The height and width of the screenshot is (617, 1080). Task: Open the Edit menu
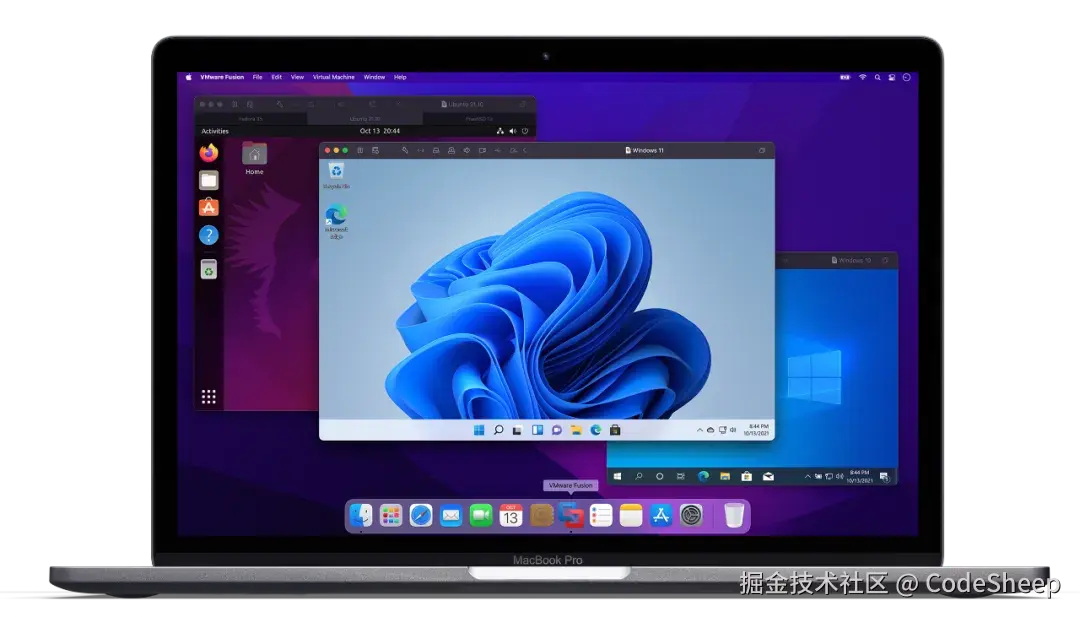coord(276,77)
